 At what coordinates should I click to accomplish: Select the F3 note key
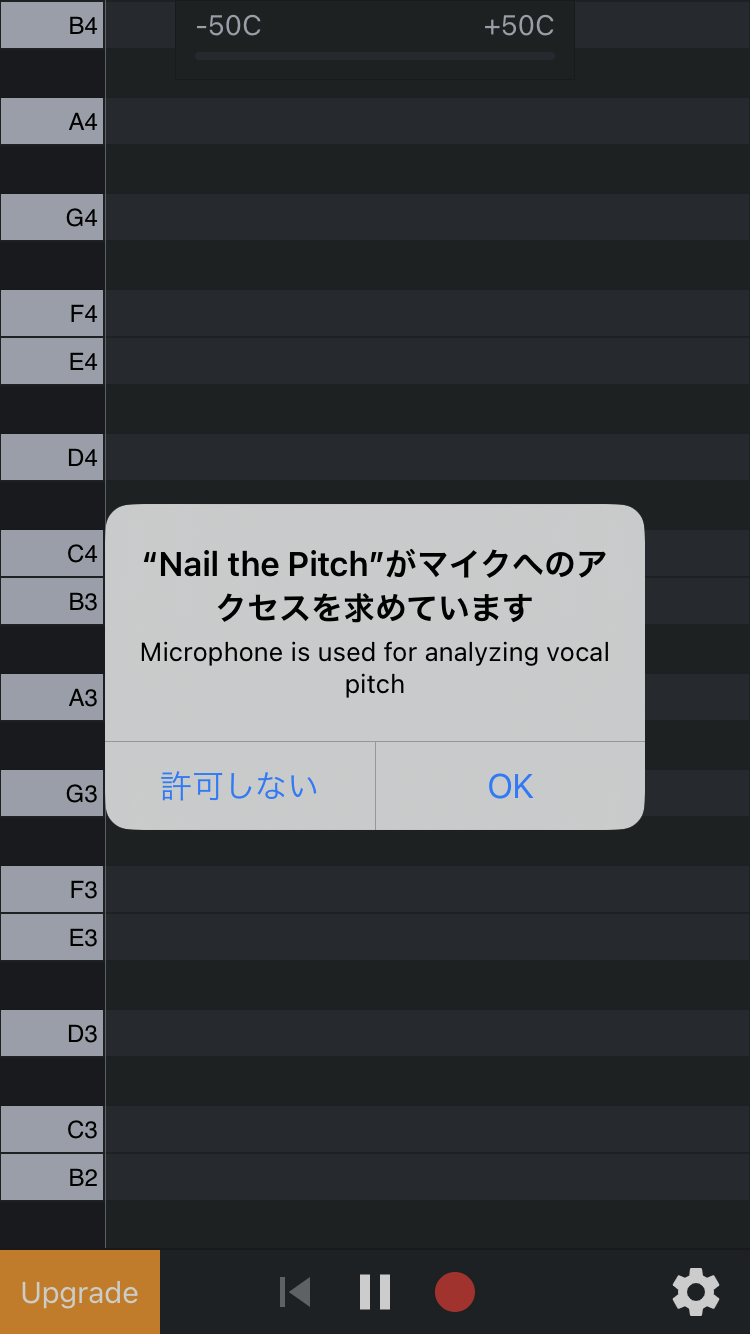[x=52, y=889]
